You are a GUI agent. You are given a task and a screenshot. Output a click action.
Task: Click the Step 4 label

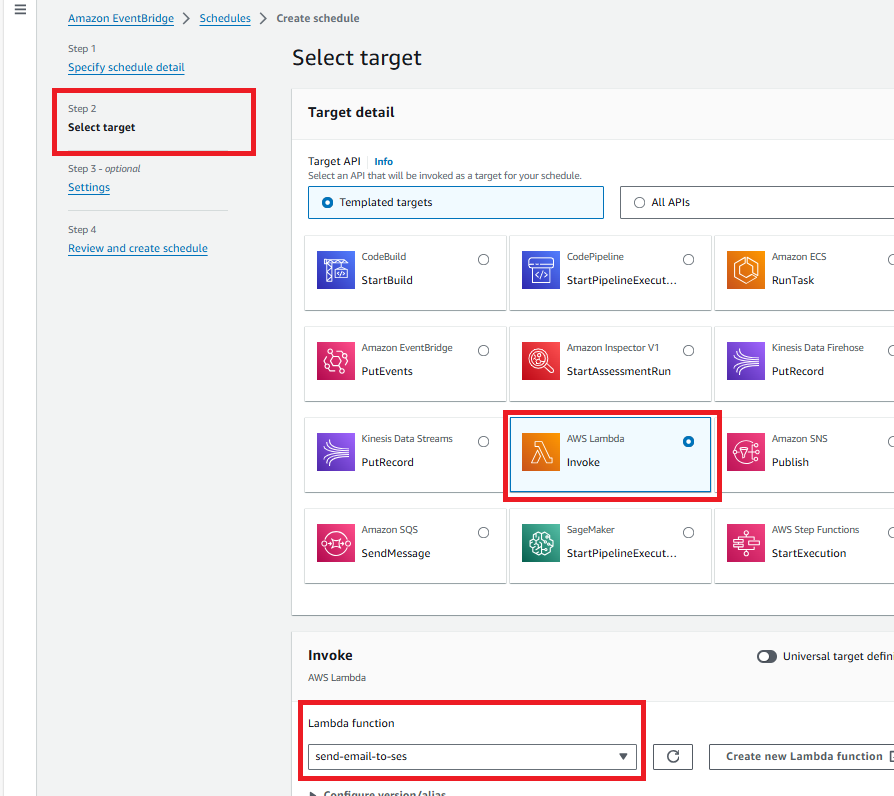pyautogui.click(x=82, y=230)
